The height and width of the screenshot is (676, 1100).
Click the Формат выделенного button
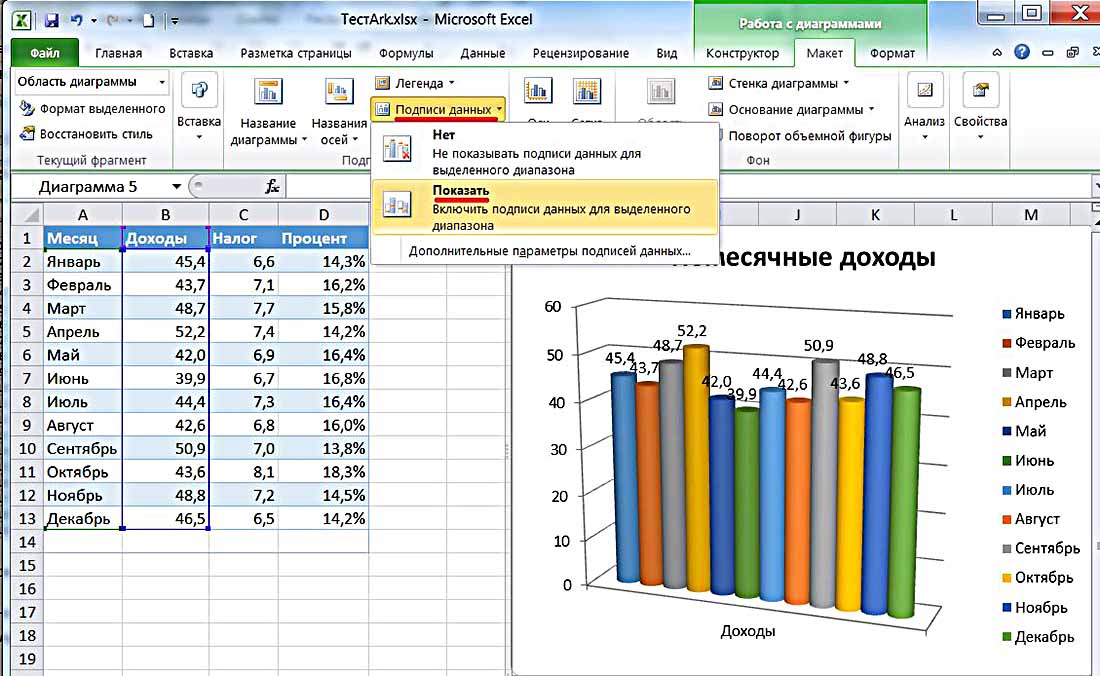[x=92, y=108]
